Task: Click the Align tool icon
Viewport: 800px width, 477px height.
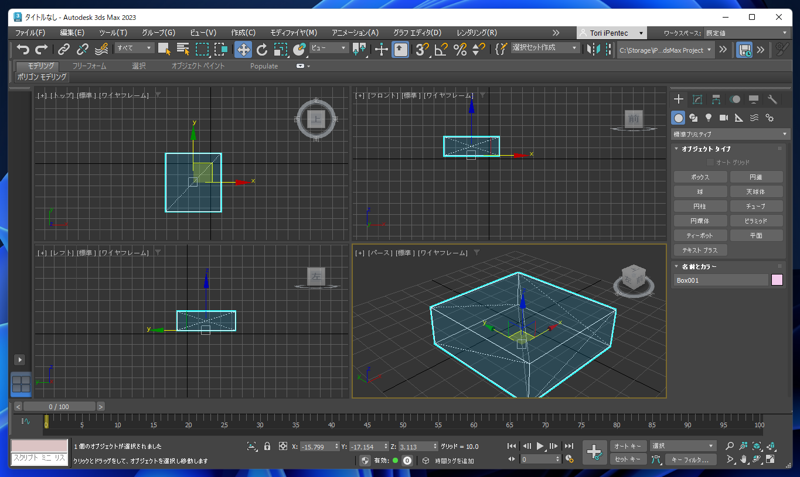Action: (x=608, y=49)
